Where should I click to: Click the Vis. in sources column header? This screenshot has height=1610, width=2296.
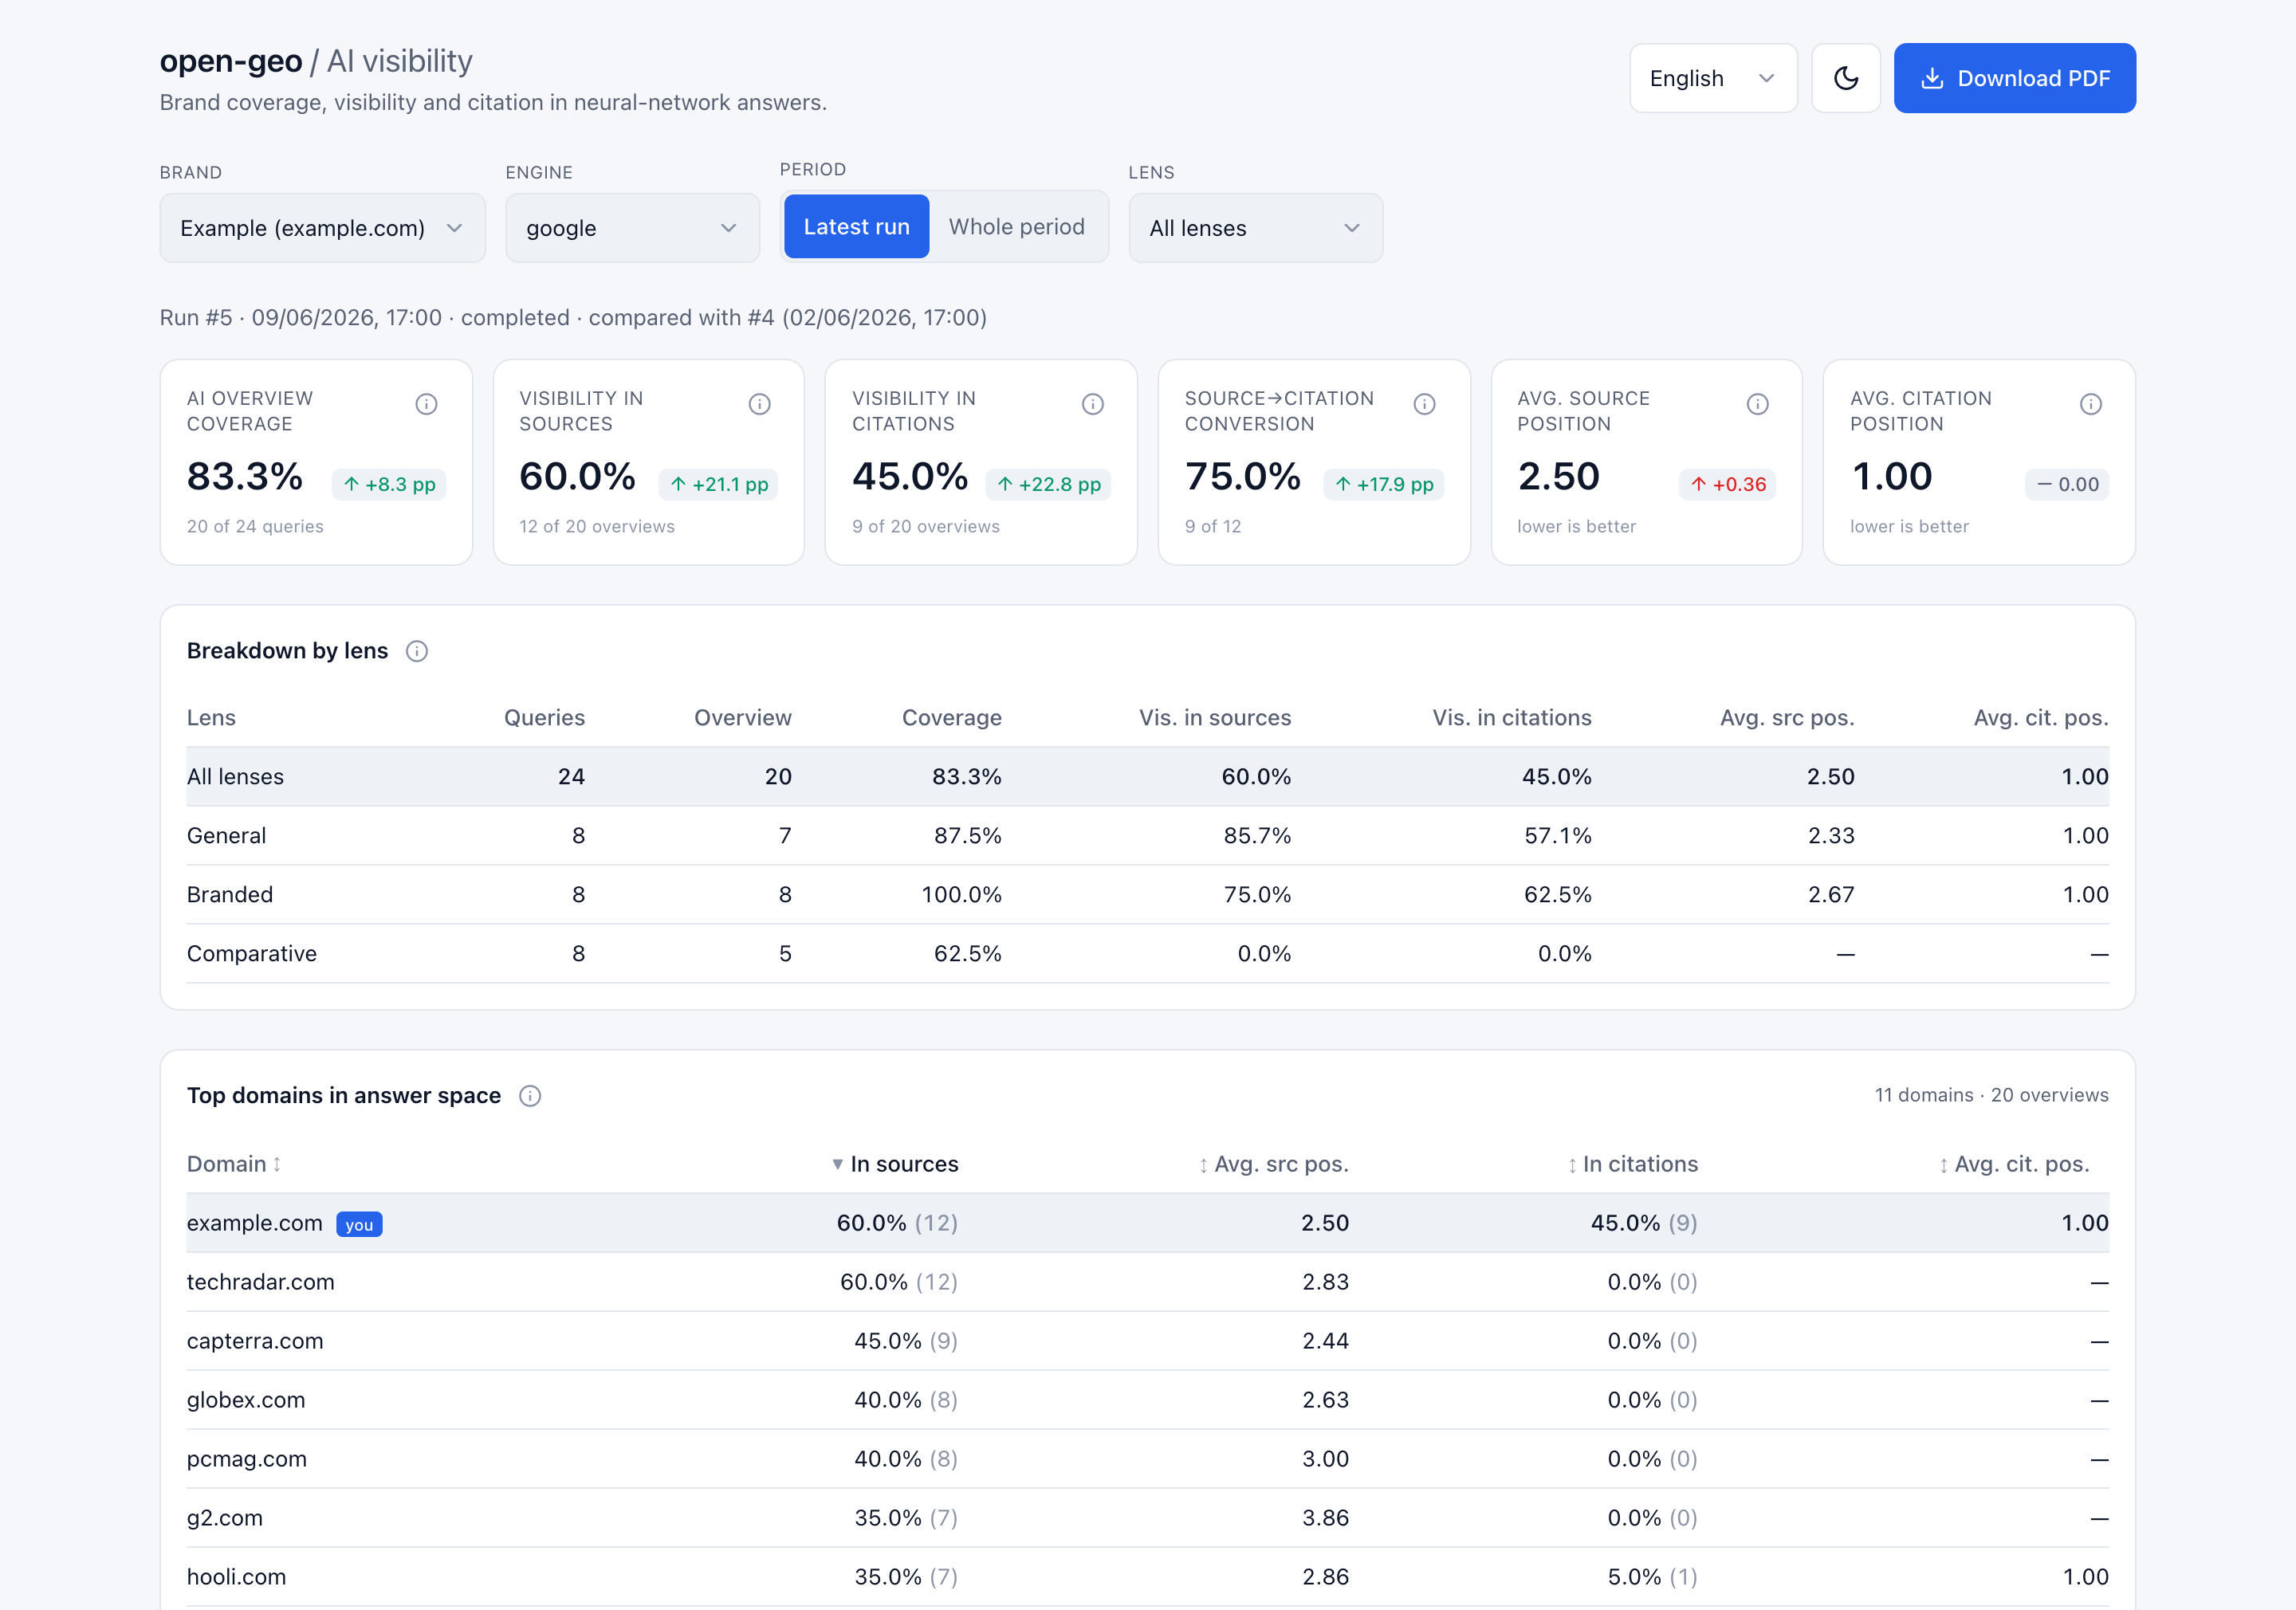coord(1215,718)
